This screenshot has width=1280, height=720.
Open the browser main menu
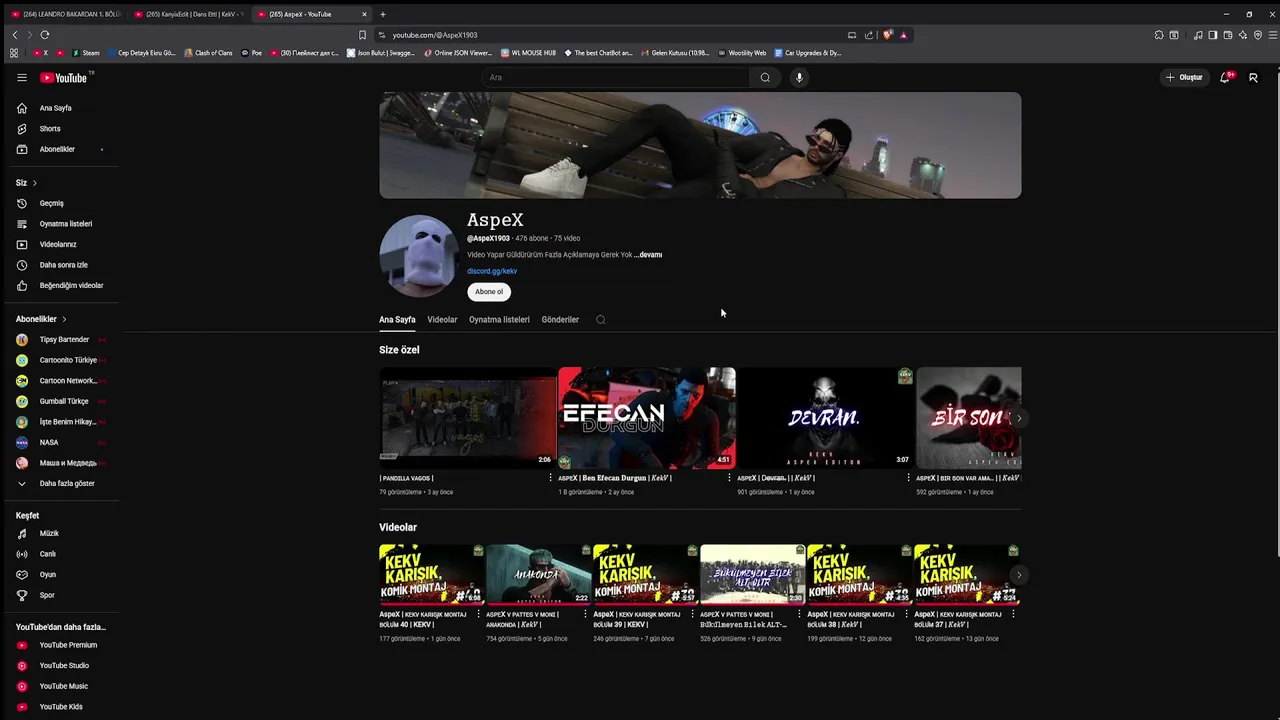(1272, 35)
